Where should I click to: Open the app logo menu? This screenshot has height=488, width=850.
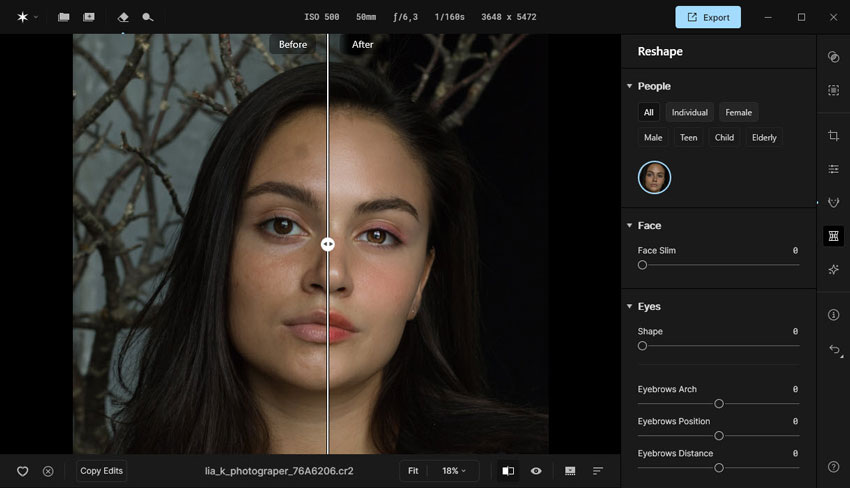point(22,17)
